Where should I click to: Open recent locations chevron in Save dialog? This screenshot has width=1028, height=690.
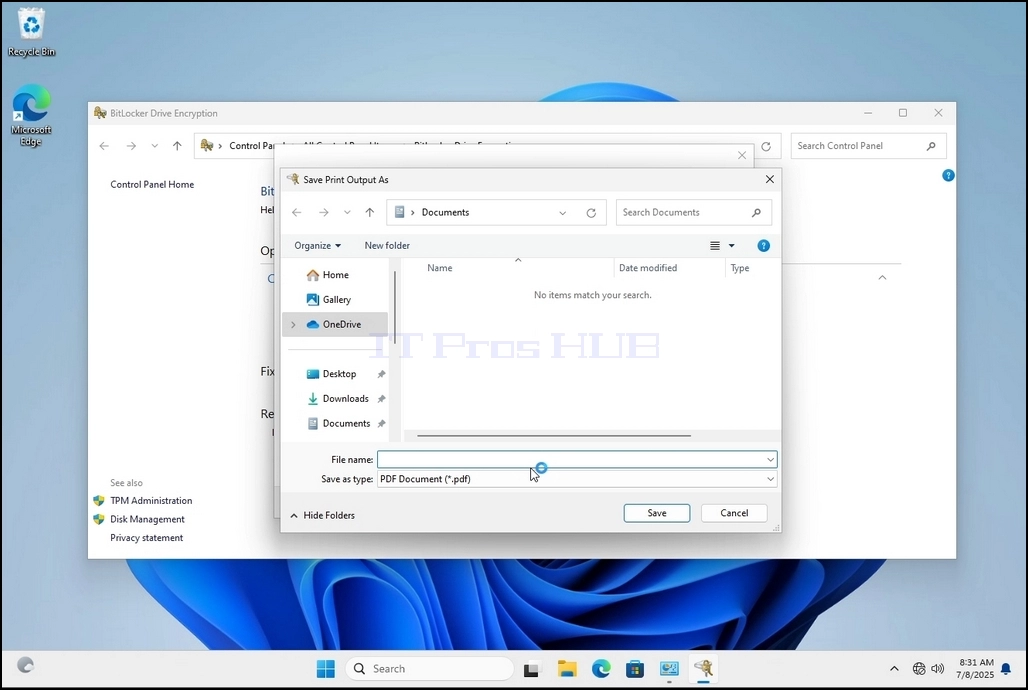[347, 213]
